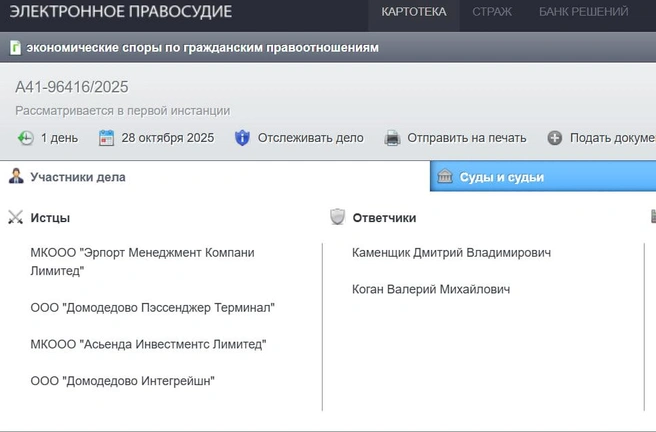Viewport: 656px width, 432px height.
Task: Open plaintiff ООО "Домодедово Интегрейшн"
Action: [x=123, y=381]
